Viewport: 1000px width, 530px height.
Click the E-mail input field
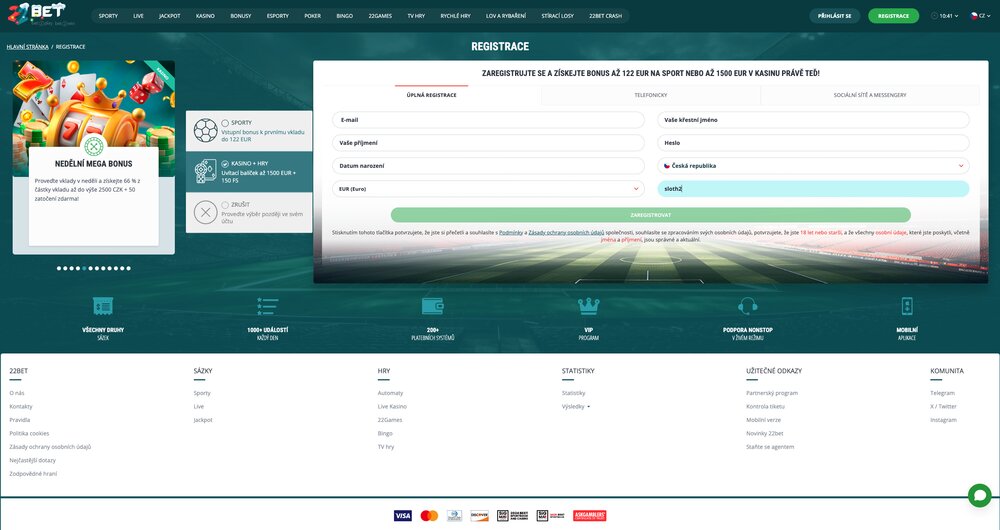click(488, 119)
